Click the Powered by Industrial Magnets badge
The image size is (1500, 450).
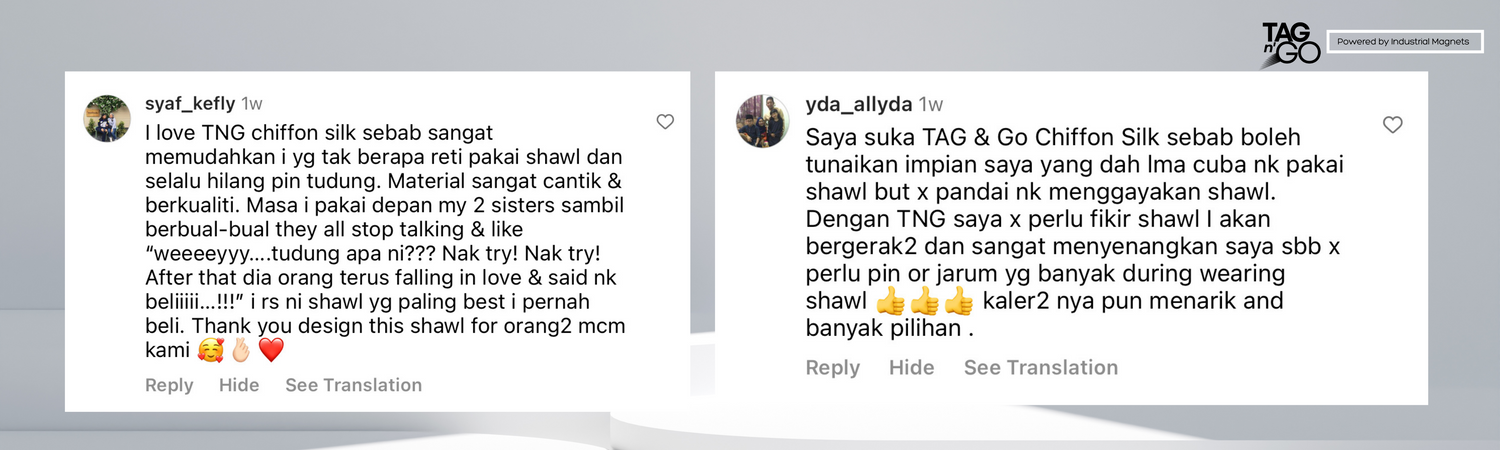coord(1404,42)
